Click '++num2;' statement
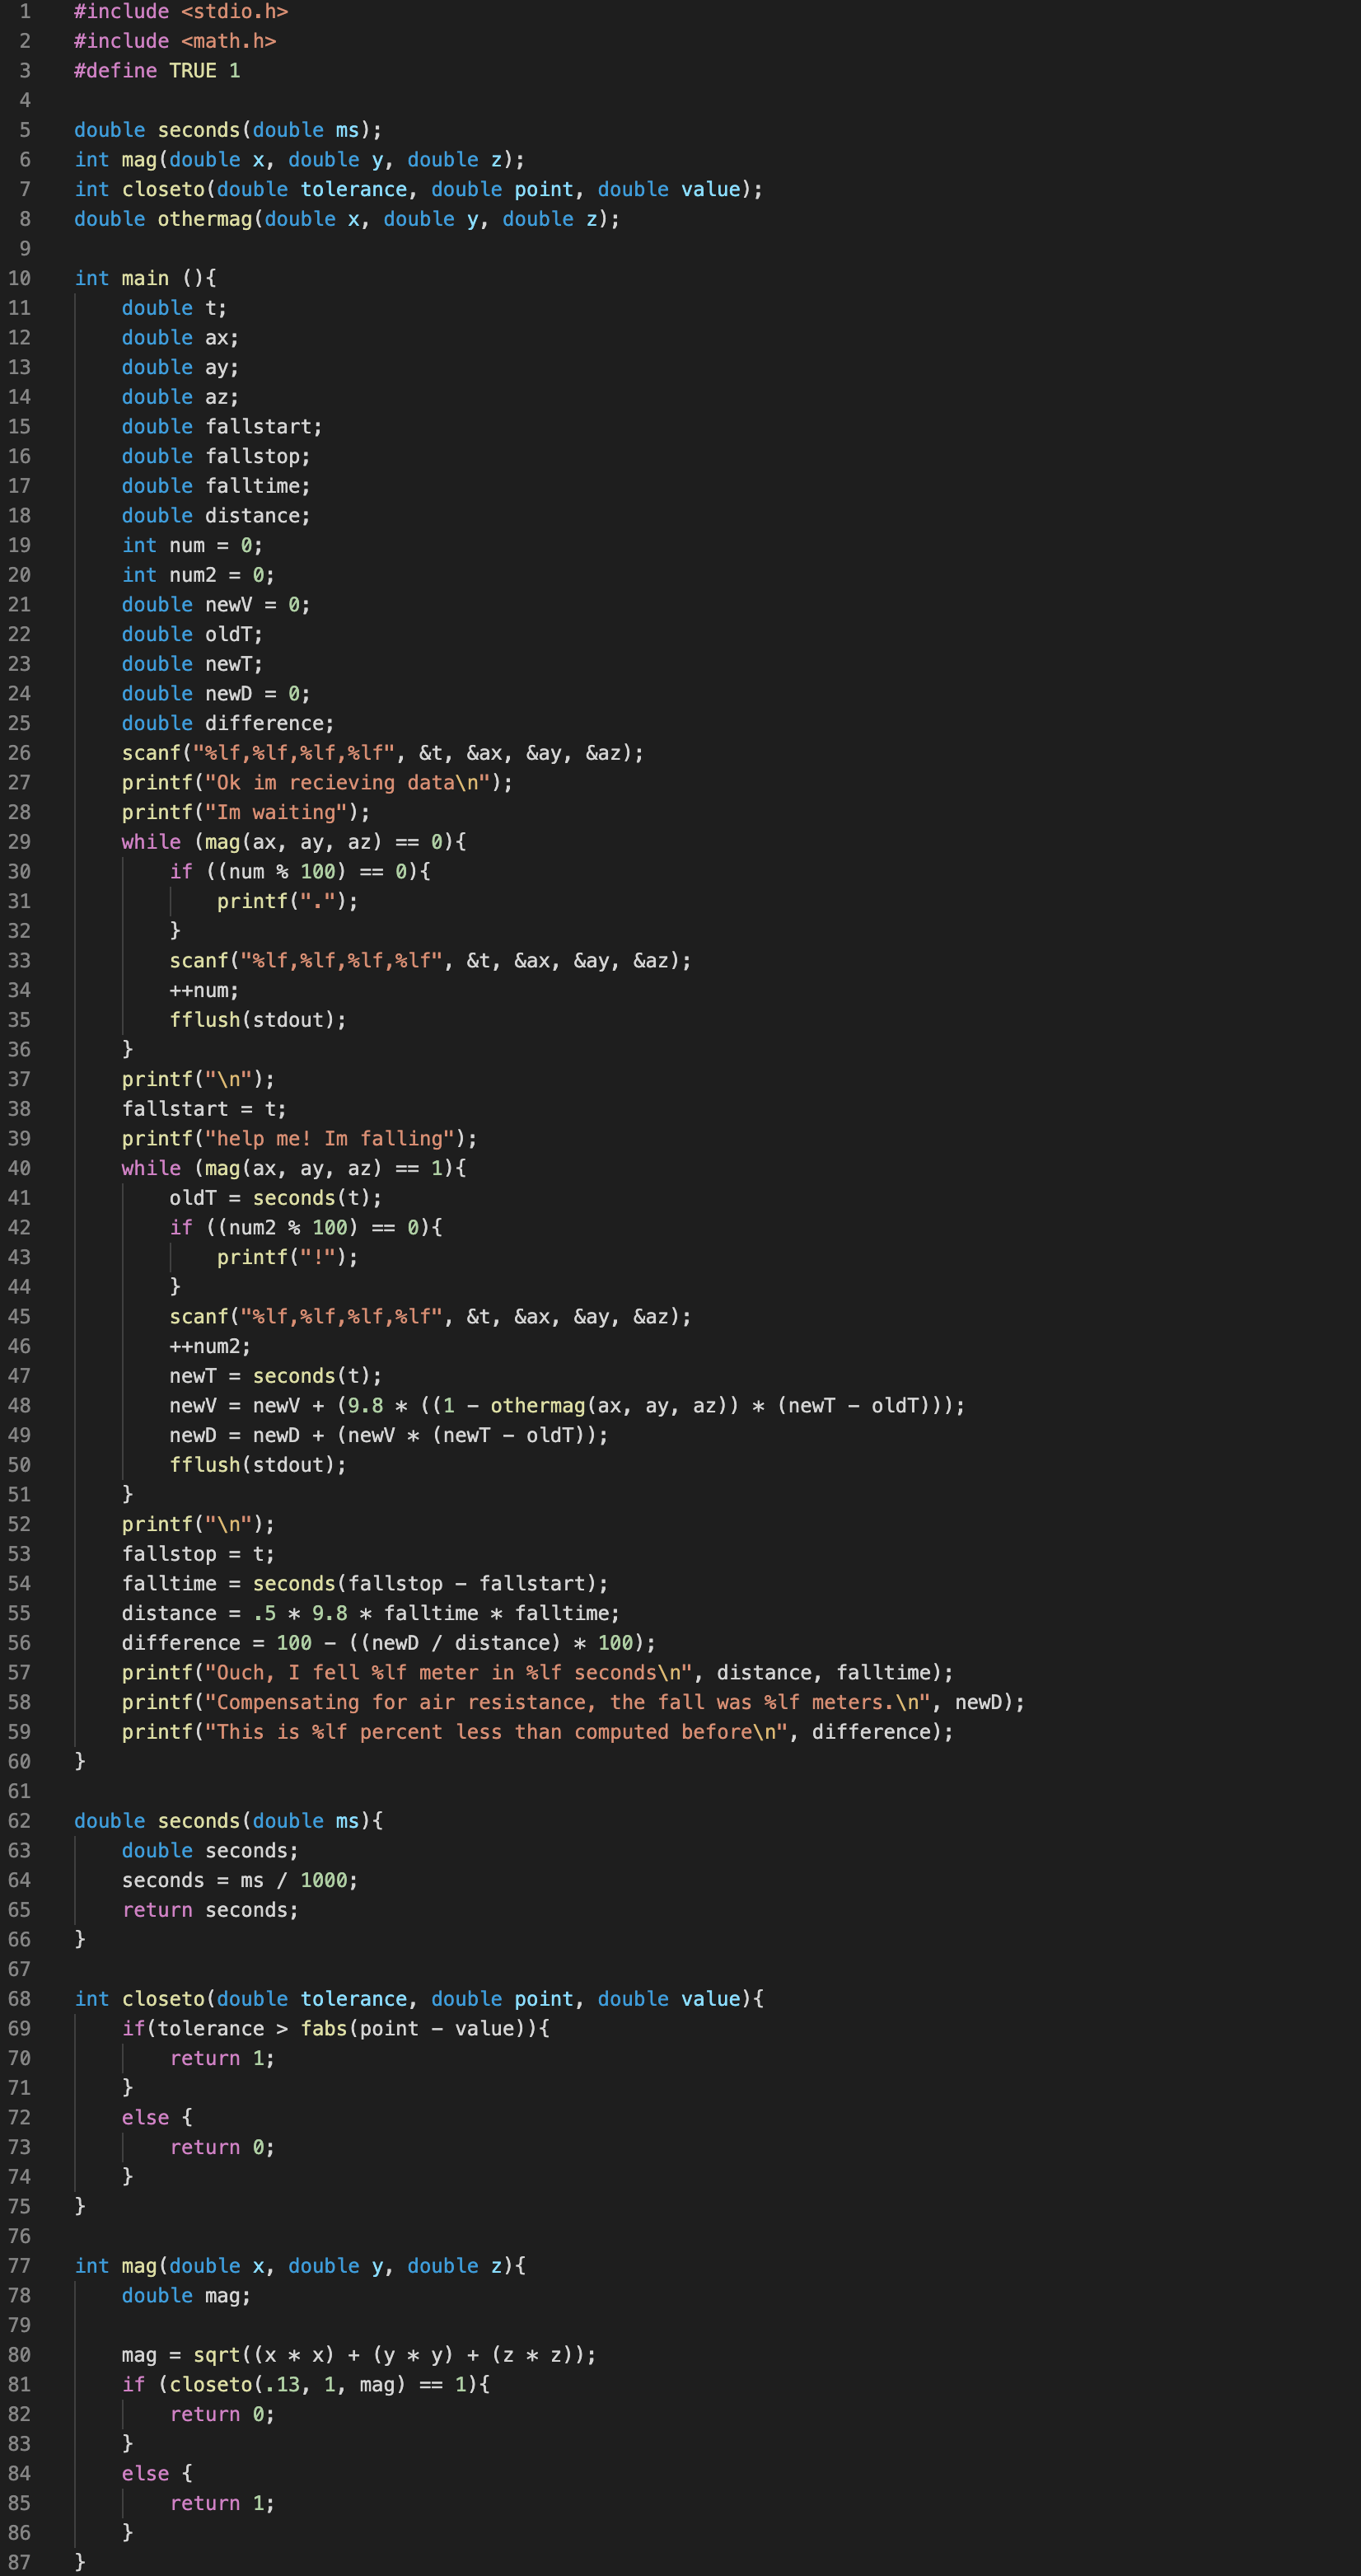 pyautogui.click(x=210, y=1346)
